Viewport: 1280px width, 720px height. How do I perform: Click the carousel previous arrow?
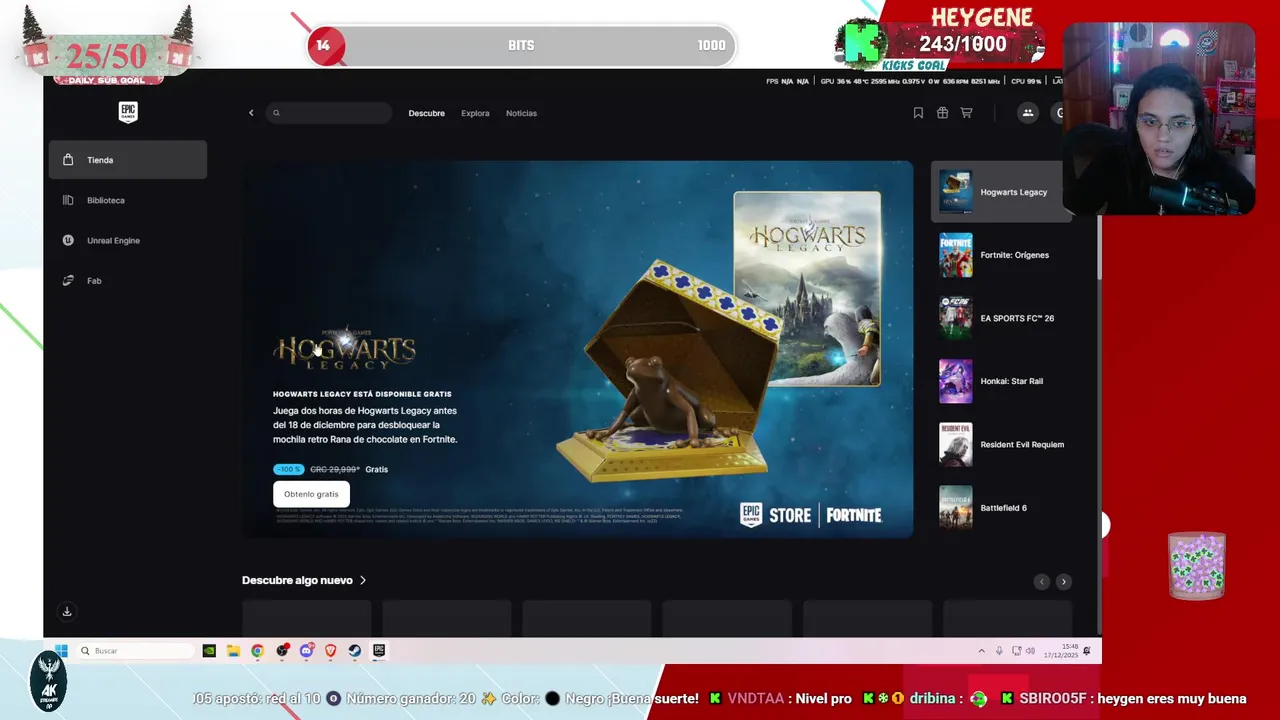coord(1042,581)
